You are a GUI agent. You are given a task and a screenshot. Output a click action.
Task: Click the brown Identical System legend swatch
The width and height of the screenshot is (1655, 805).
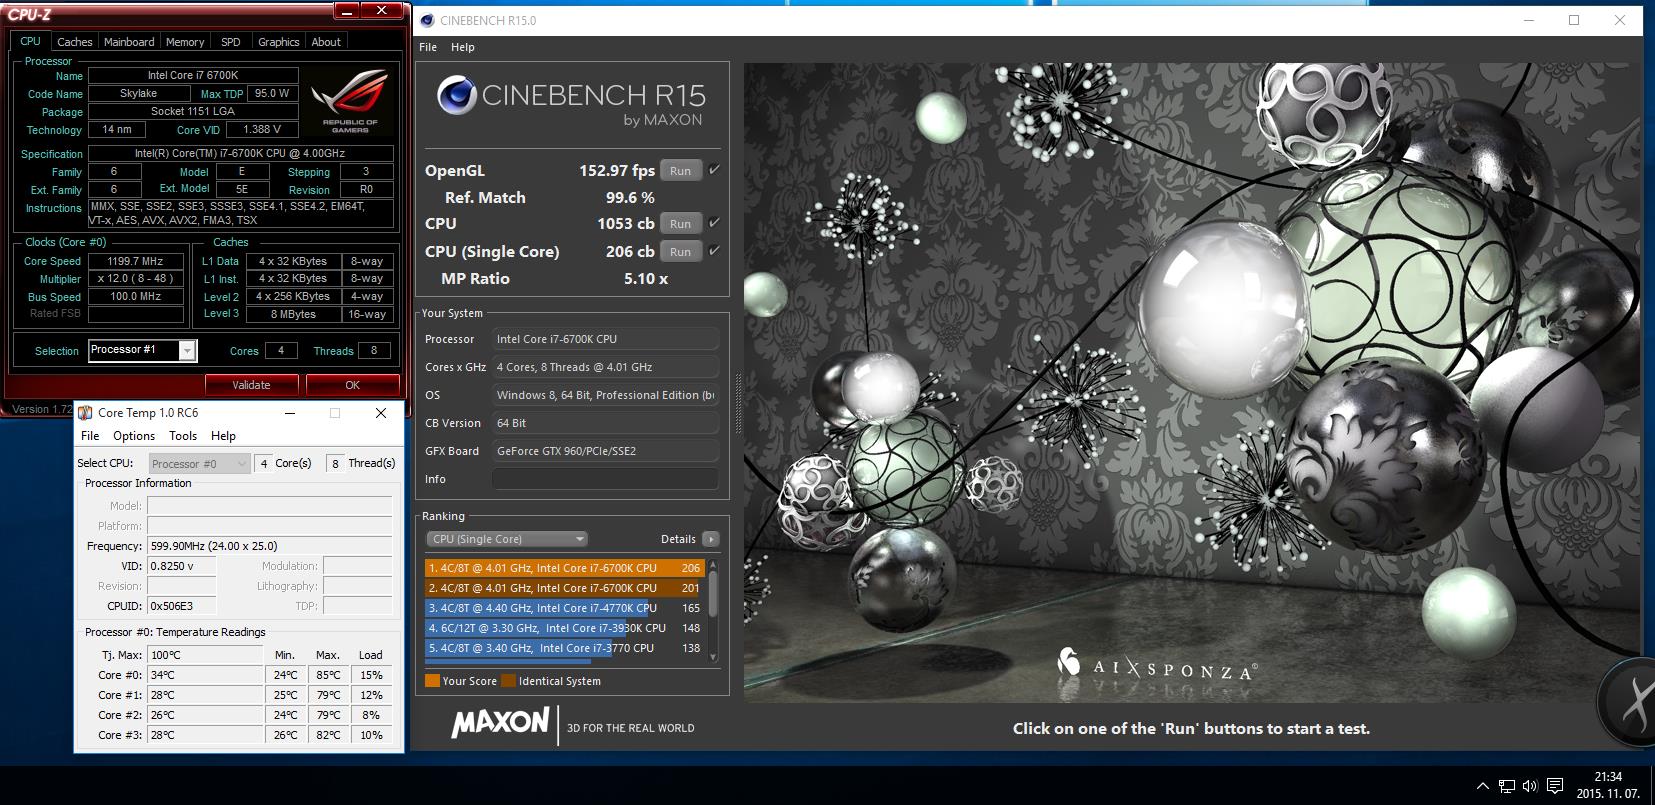tap(508, 681)
